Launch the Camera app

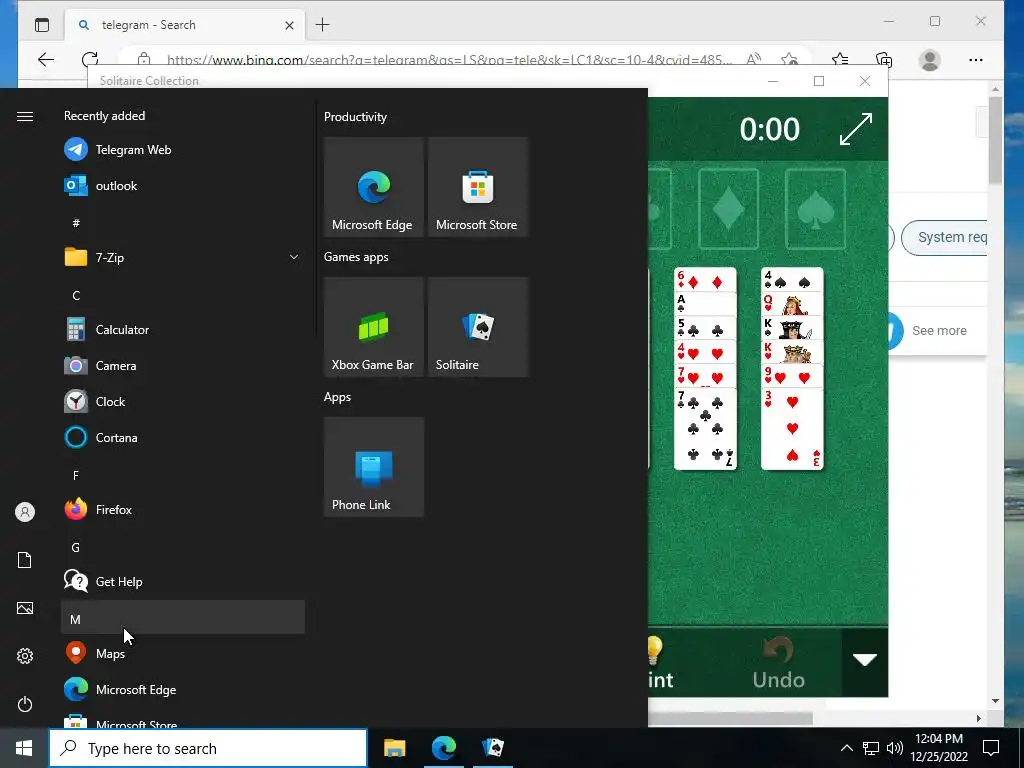click(183, 366)
